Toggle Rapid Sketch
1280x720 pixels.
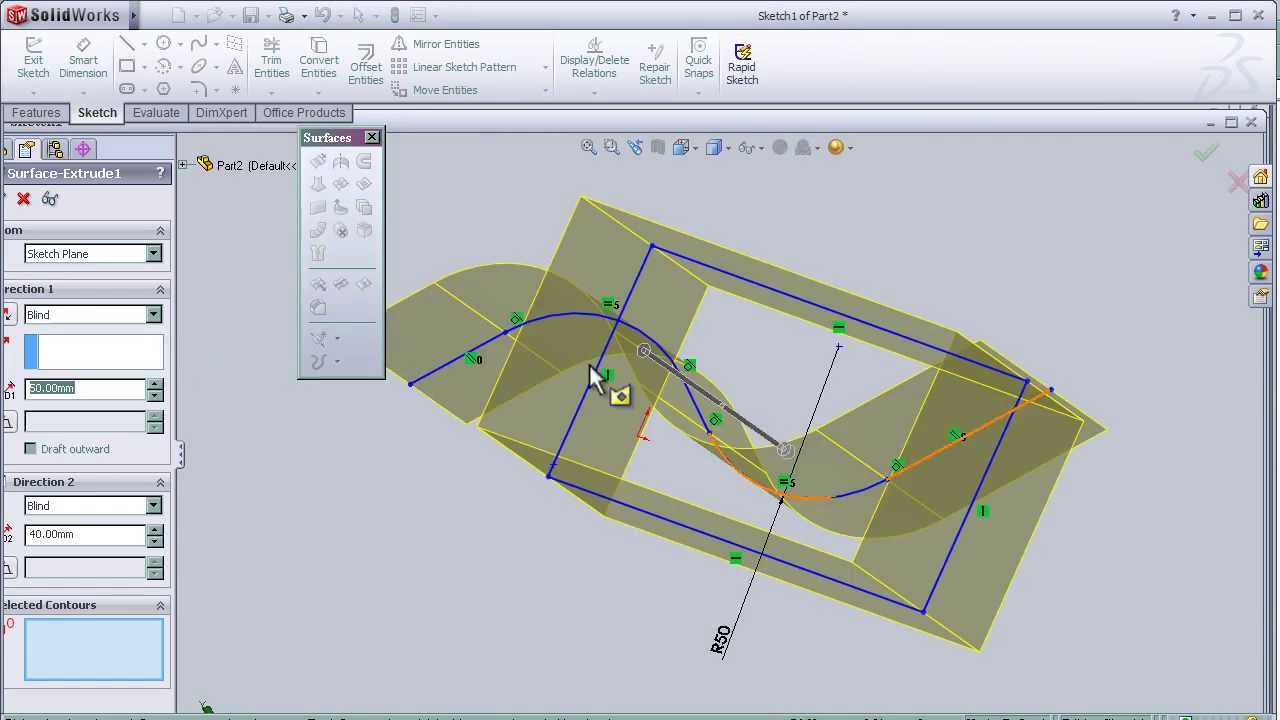pyautogui.click(x=742, y=65)
